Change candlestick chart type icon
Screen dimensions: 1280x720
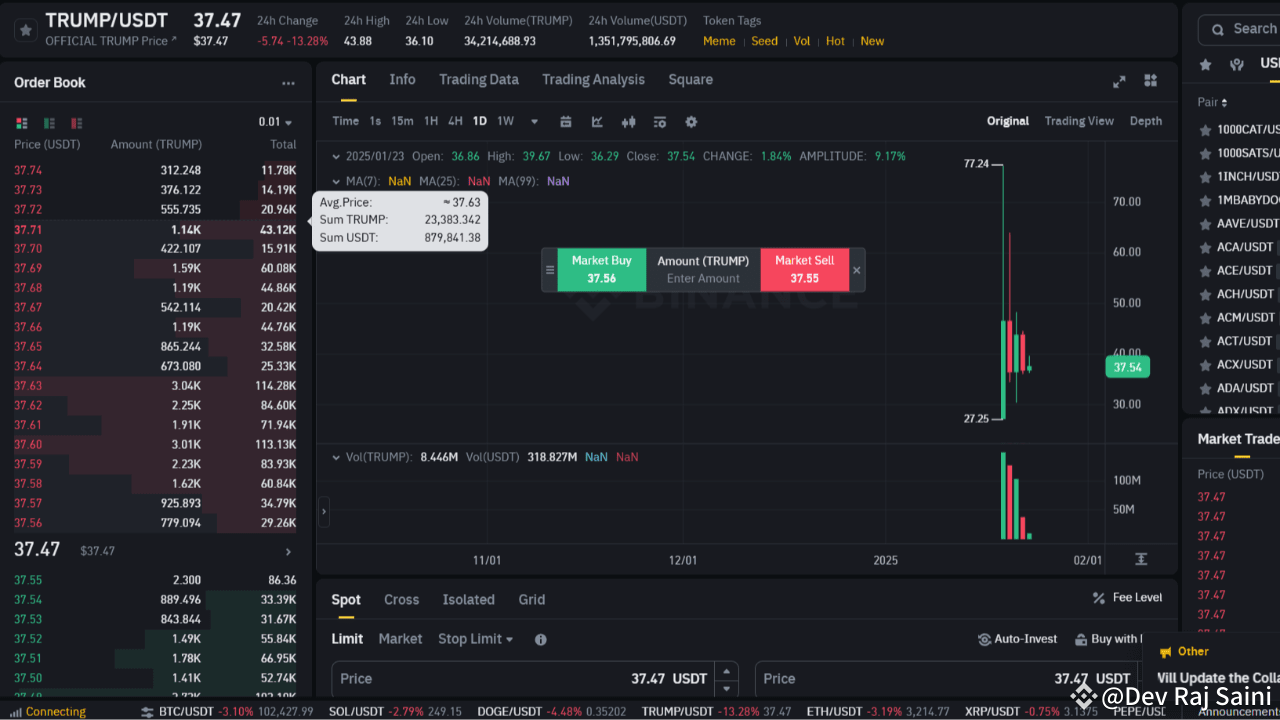coord(629,122)
